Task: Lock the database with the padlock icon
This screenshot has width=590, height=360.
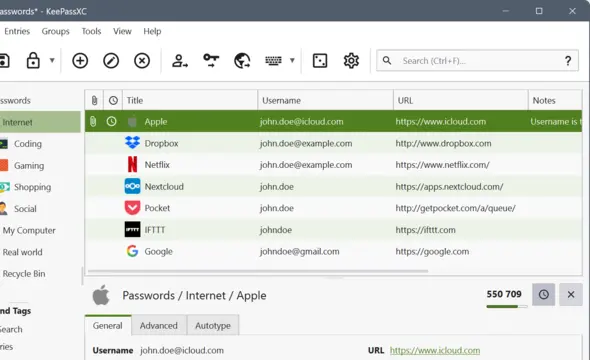Action: coord(33,60)
